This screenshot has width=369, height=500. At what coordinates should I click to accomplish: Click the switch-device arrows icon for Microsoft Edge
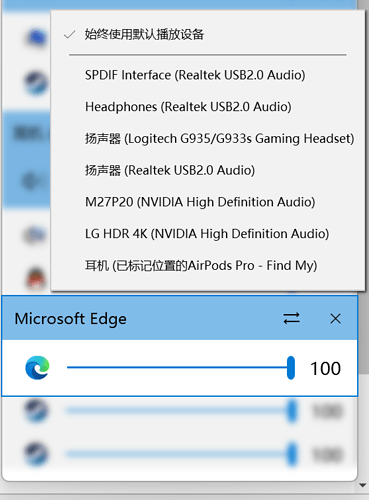291,318
